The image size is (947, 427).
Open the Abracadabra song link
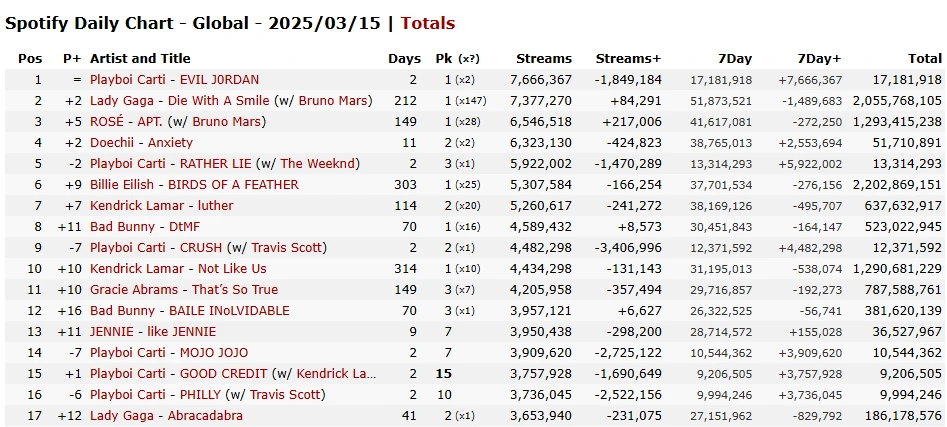point(205,416)
